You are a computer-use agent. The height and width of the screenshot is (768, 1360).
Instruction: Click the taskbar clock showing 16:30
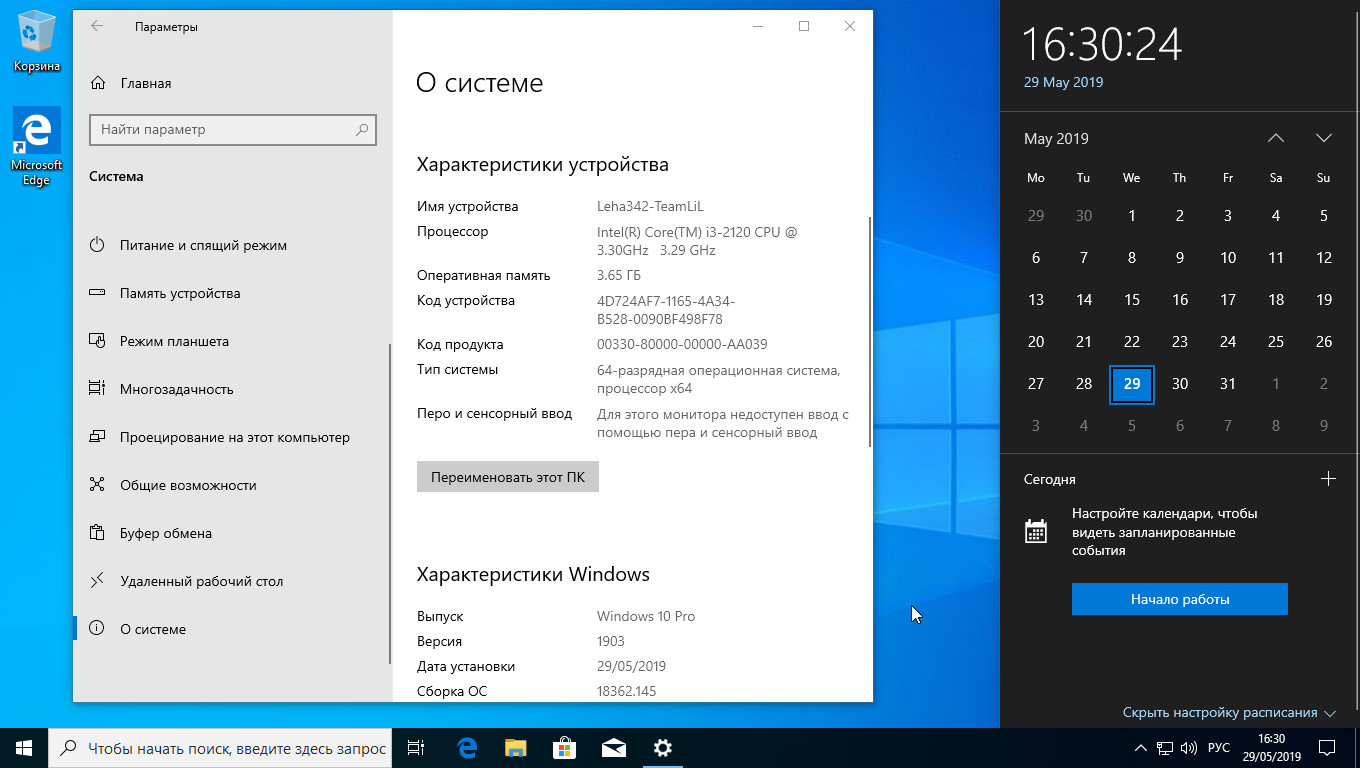click(x=1271, y=748)
